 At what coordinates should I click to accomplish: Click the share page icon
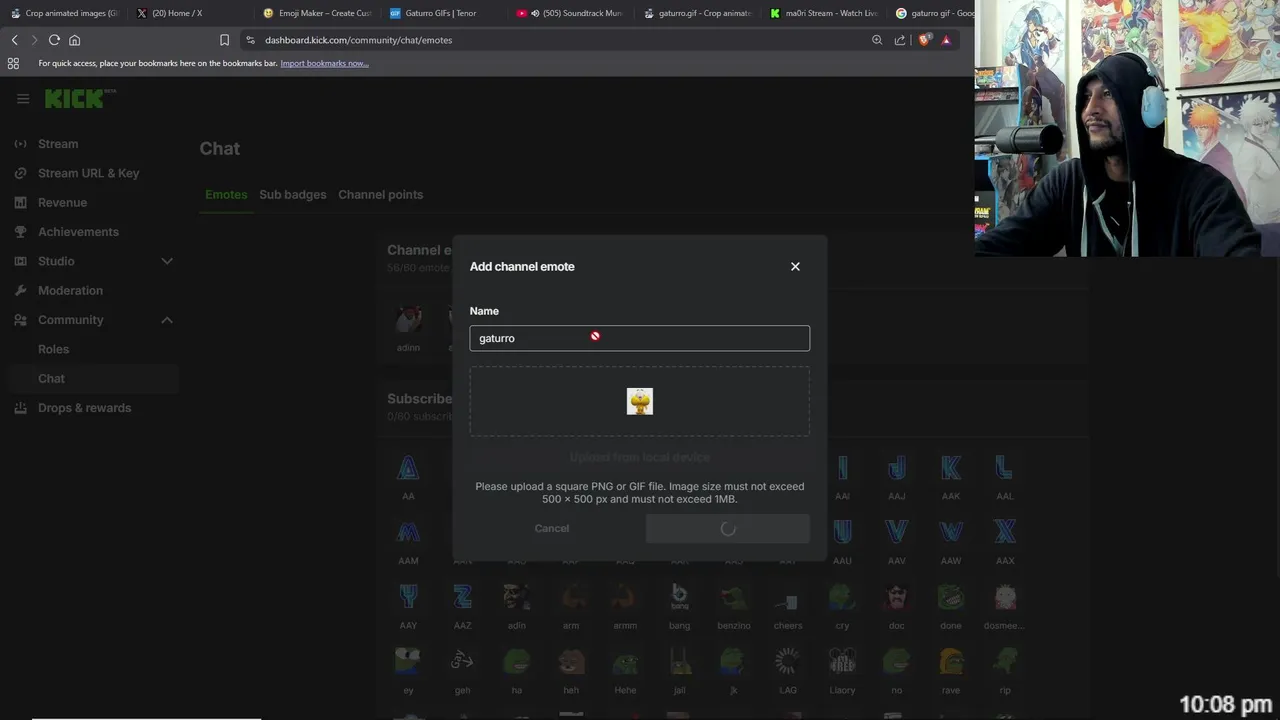(900, 40)
